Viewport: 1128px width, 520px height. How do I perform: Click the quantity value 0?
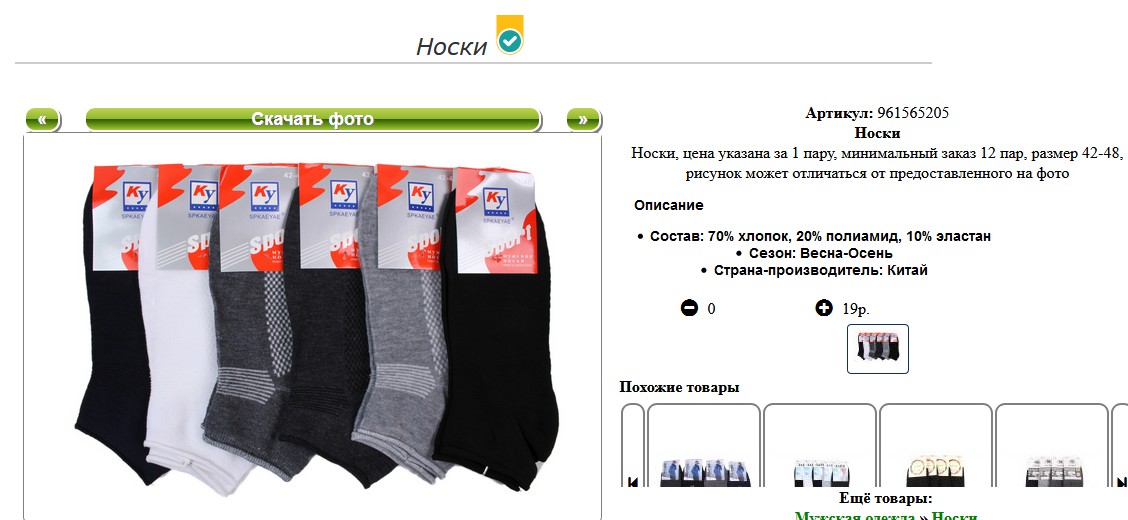pos(711,309)
